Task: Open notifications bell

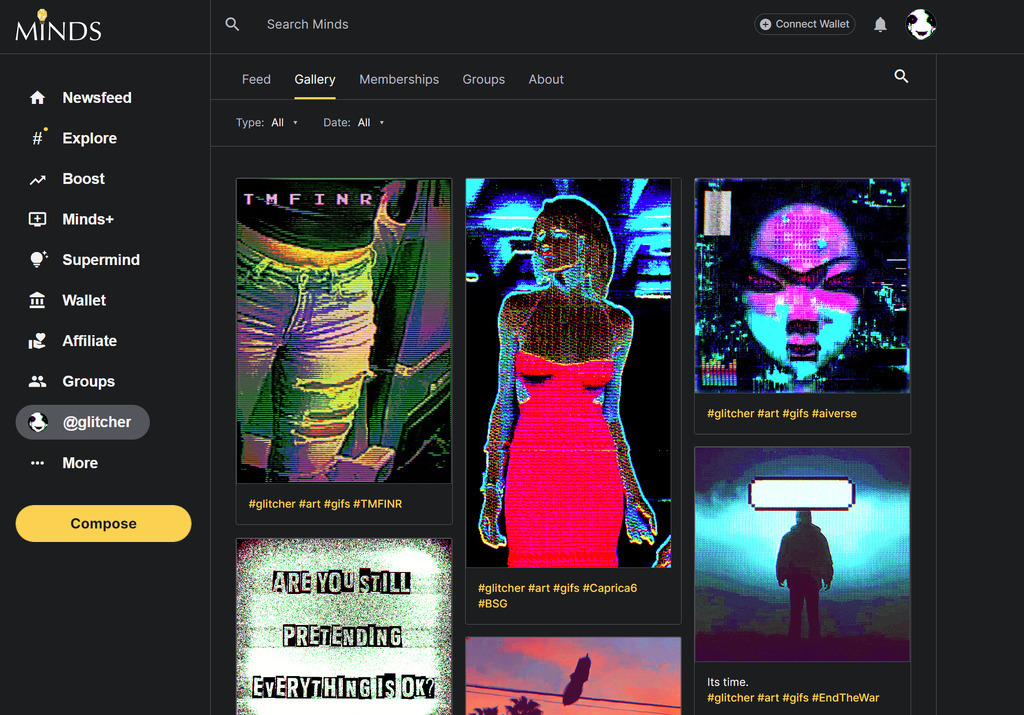Action: coord(880,25)
